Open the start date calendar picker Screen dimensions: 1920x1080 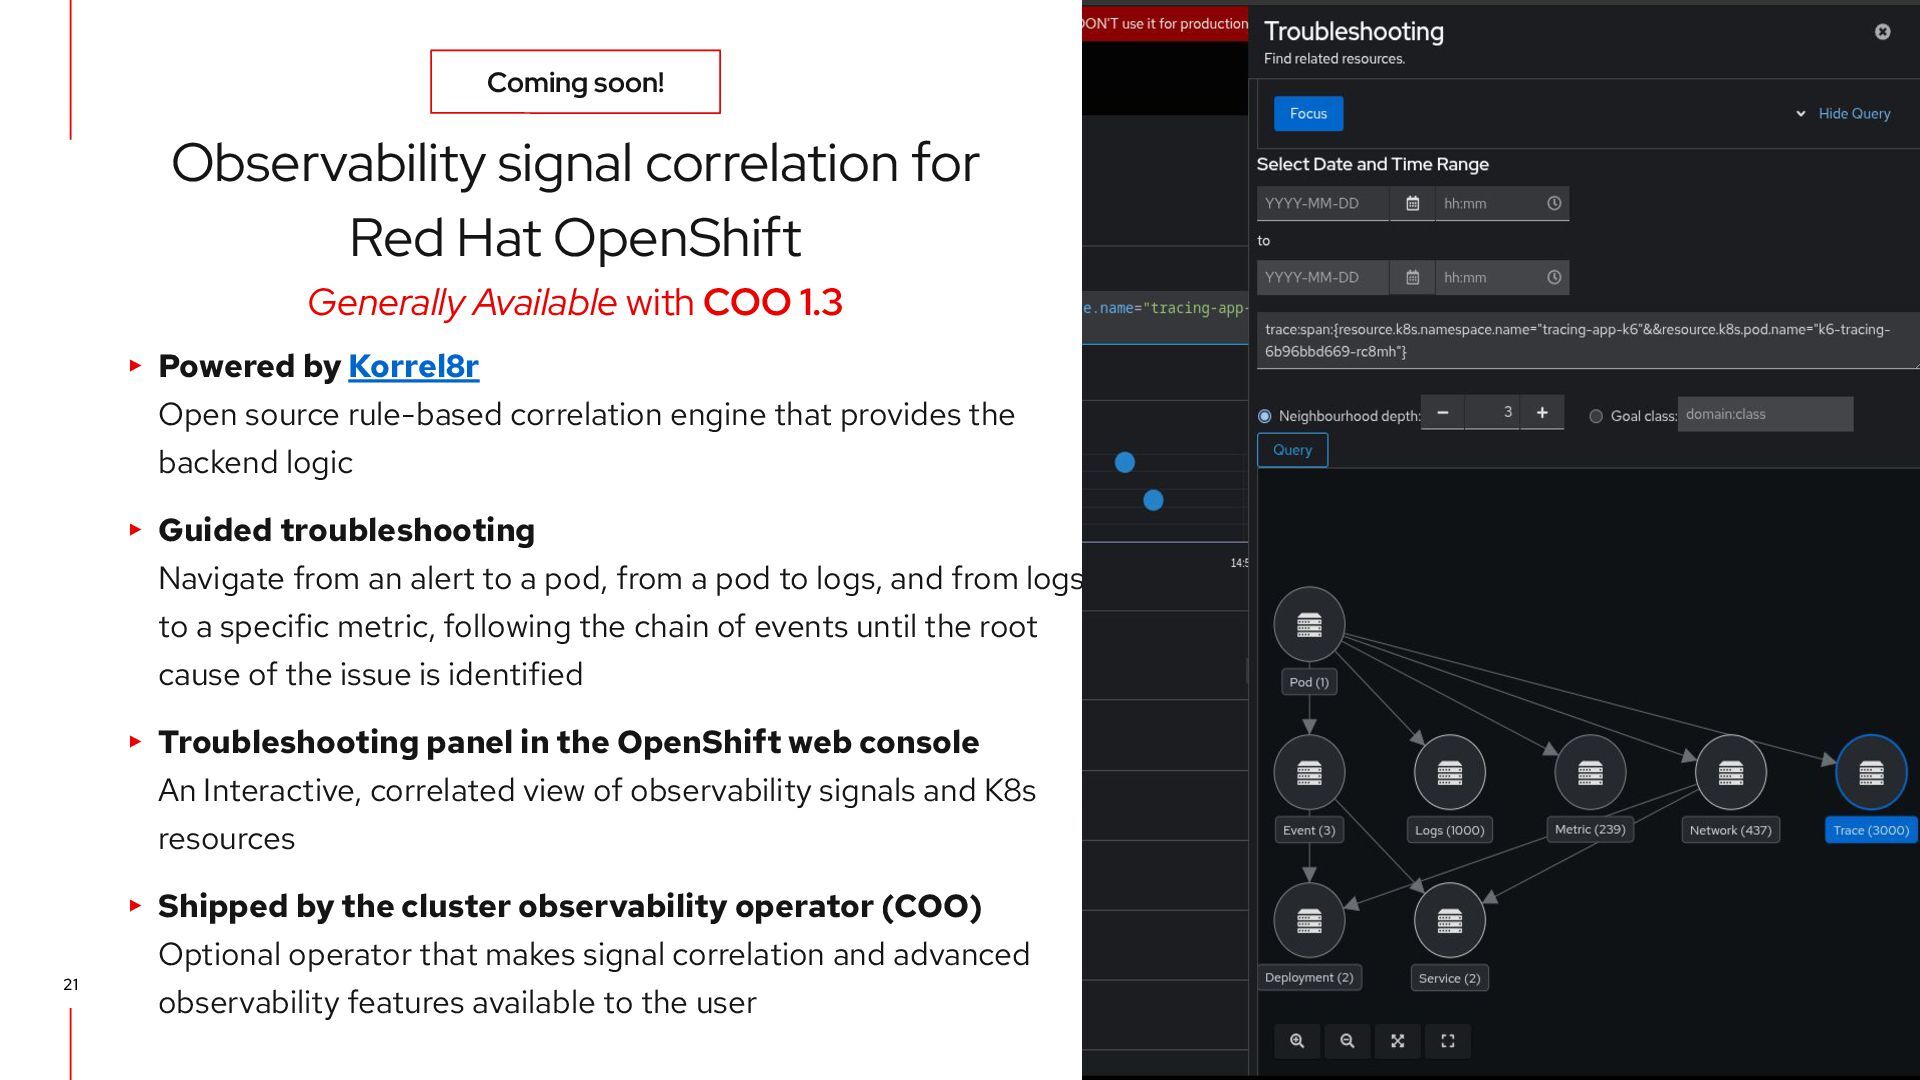(1412, 204)
